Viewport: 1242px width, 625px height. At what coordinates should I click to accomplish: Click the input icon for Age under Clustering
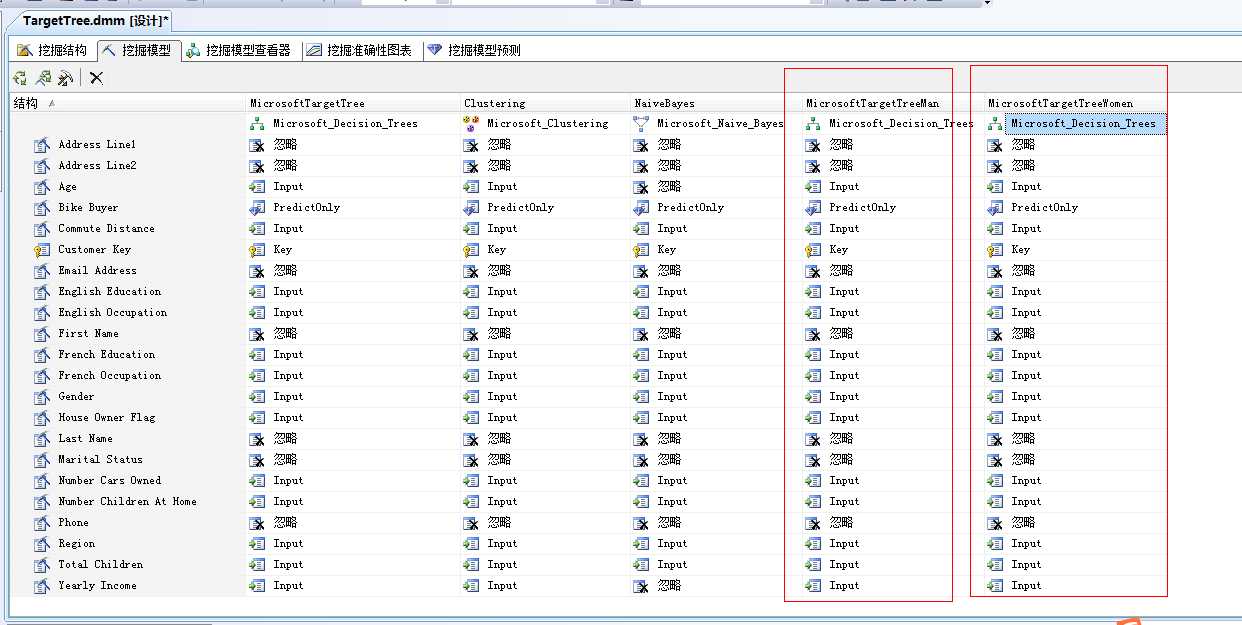pyautogui.click(x=471, y=187)
